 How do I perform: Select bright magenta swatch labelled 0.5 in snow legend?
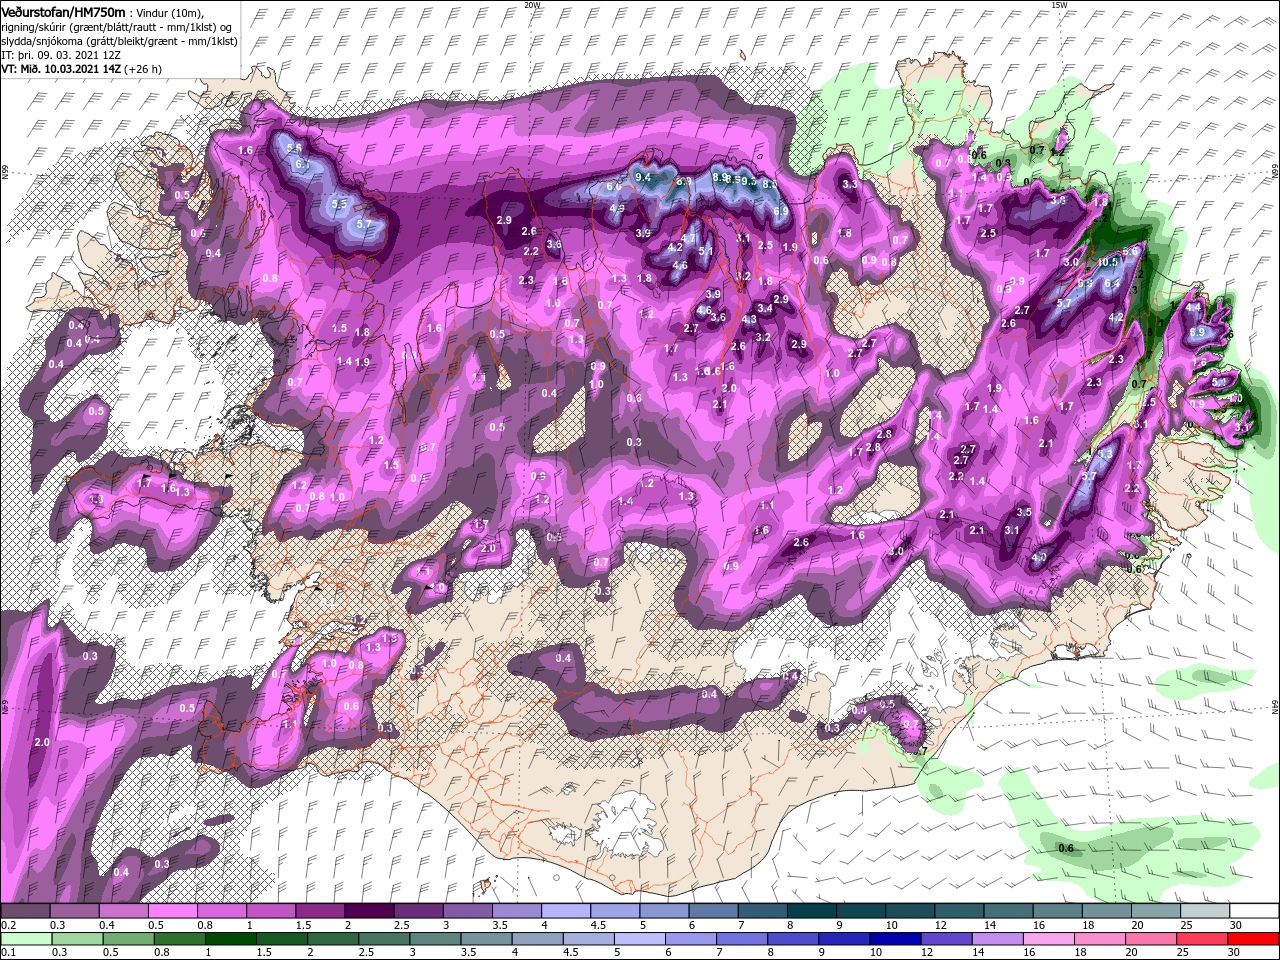coord(173,911)
